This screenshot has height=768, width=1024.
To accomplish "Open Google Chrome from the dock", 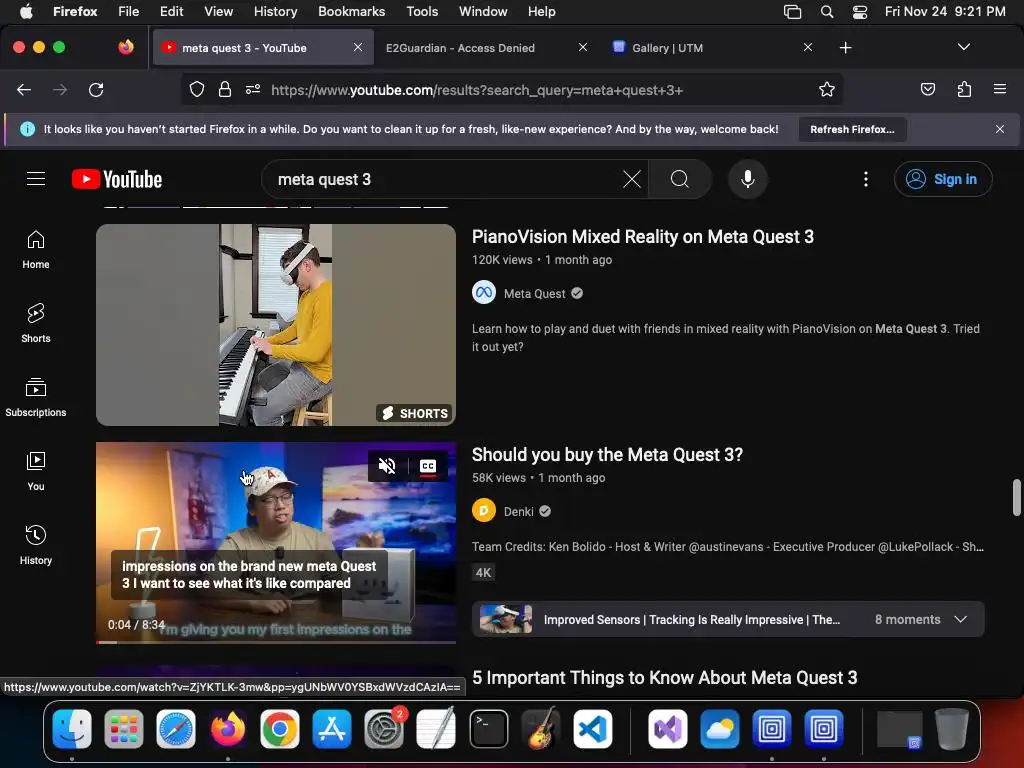I will click(280, 728).
